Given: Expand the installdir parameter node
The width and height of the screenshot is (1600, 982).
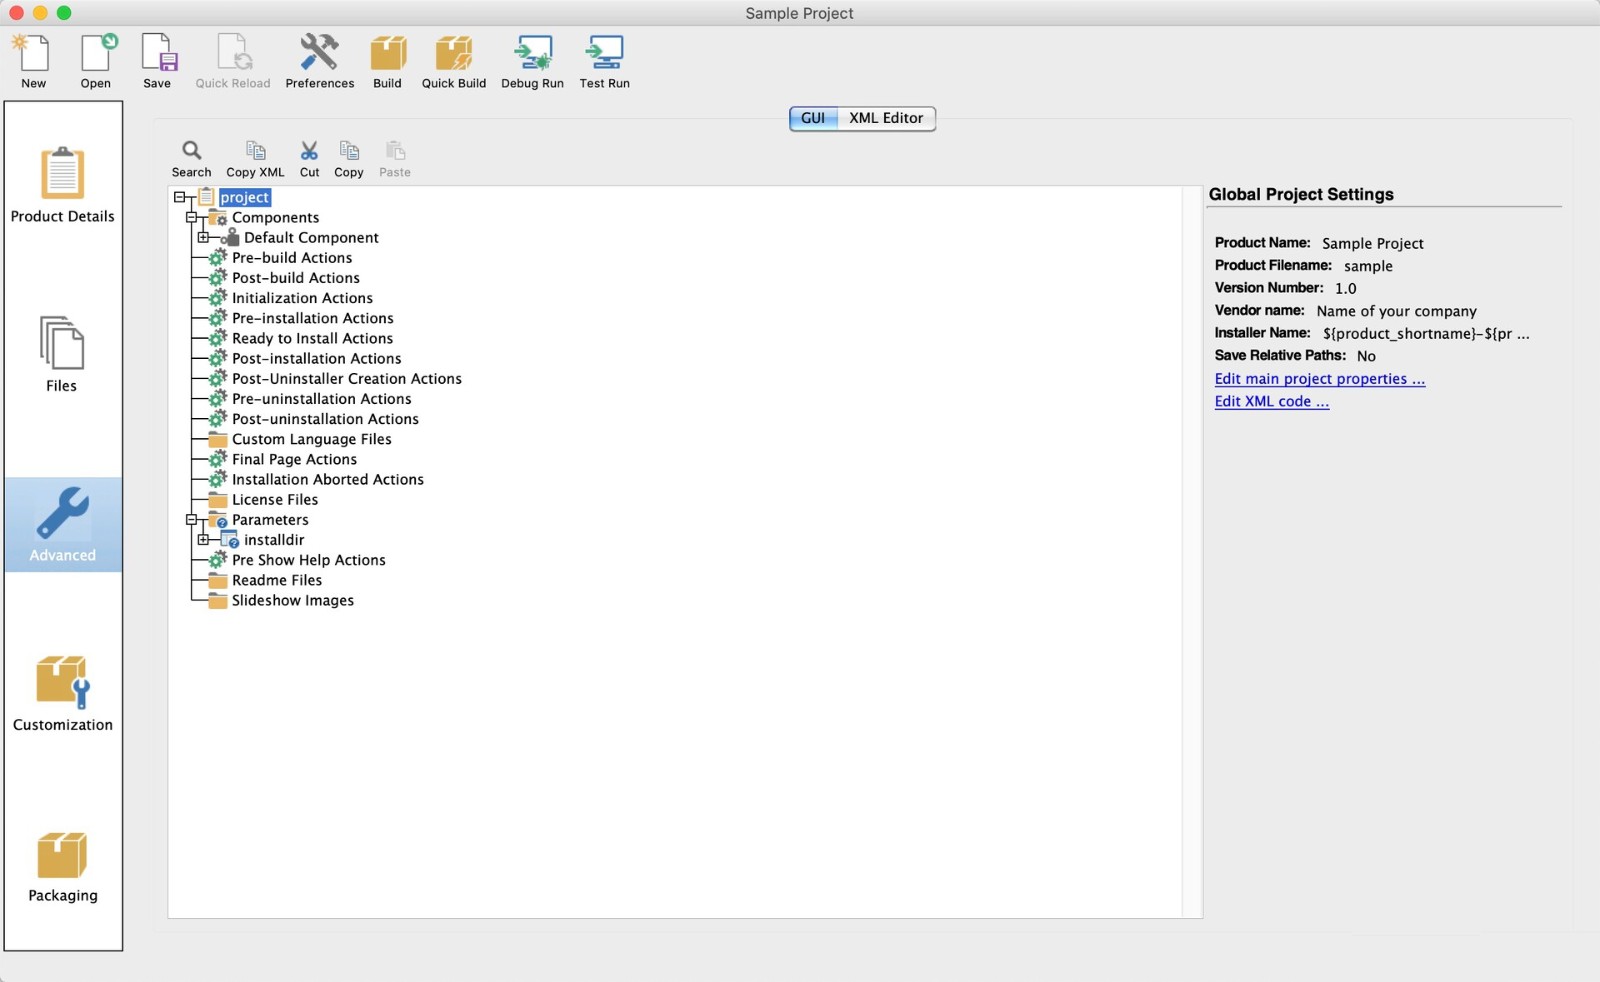Looking at the screenshot, I should tap(204, 539).
